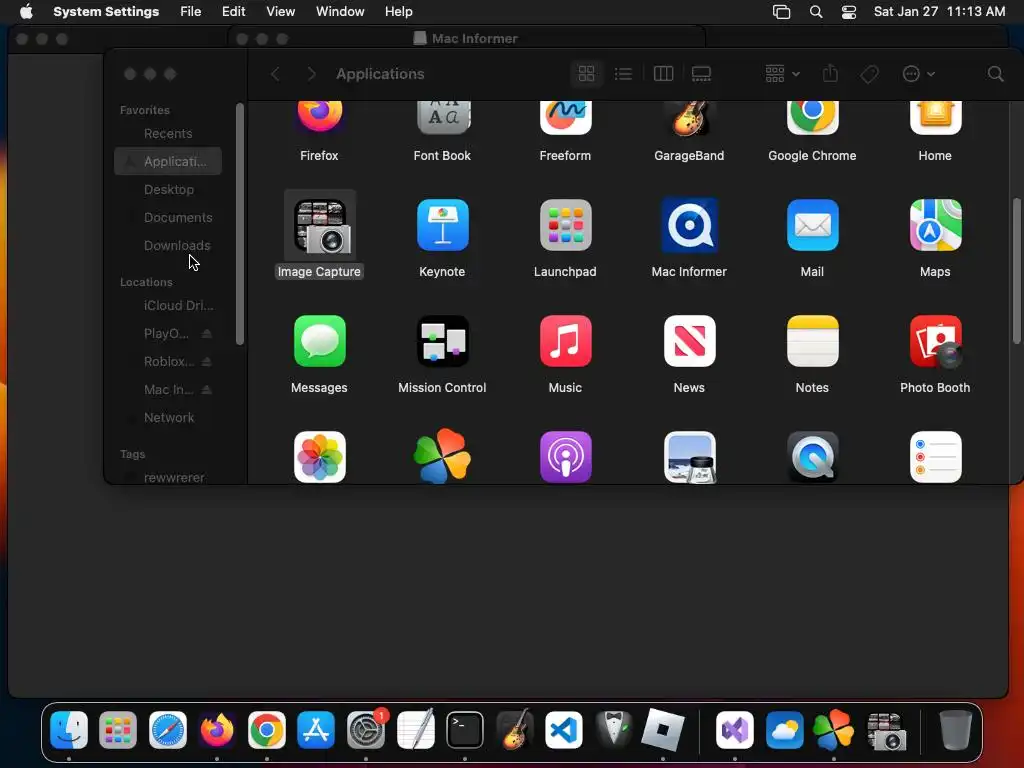
Task: Eject the Roblox volume
Action: 206,361
